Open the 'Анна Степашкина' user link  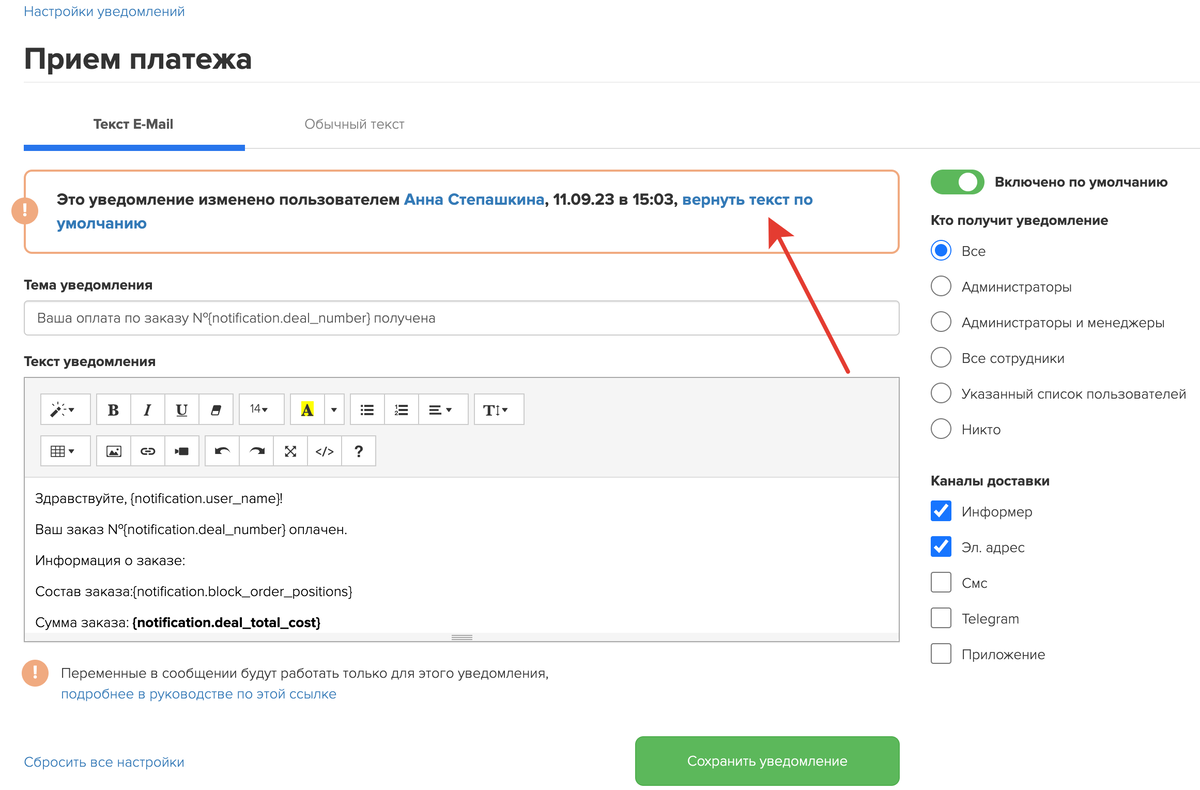click(474, 200)
